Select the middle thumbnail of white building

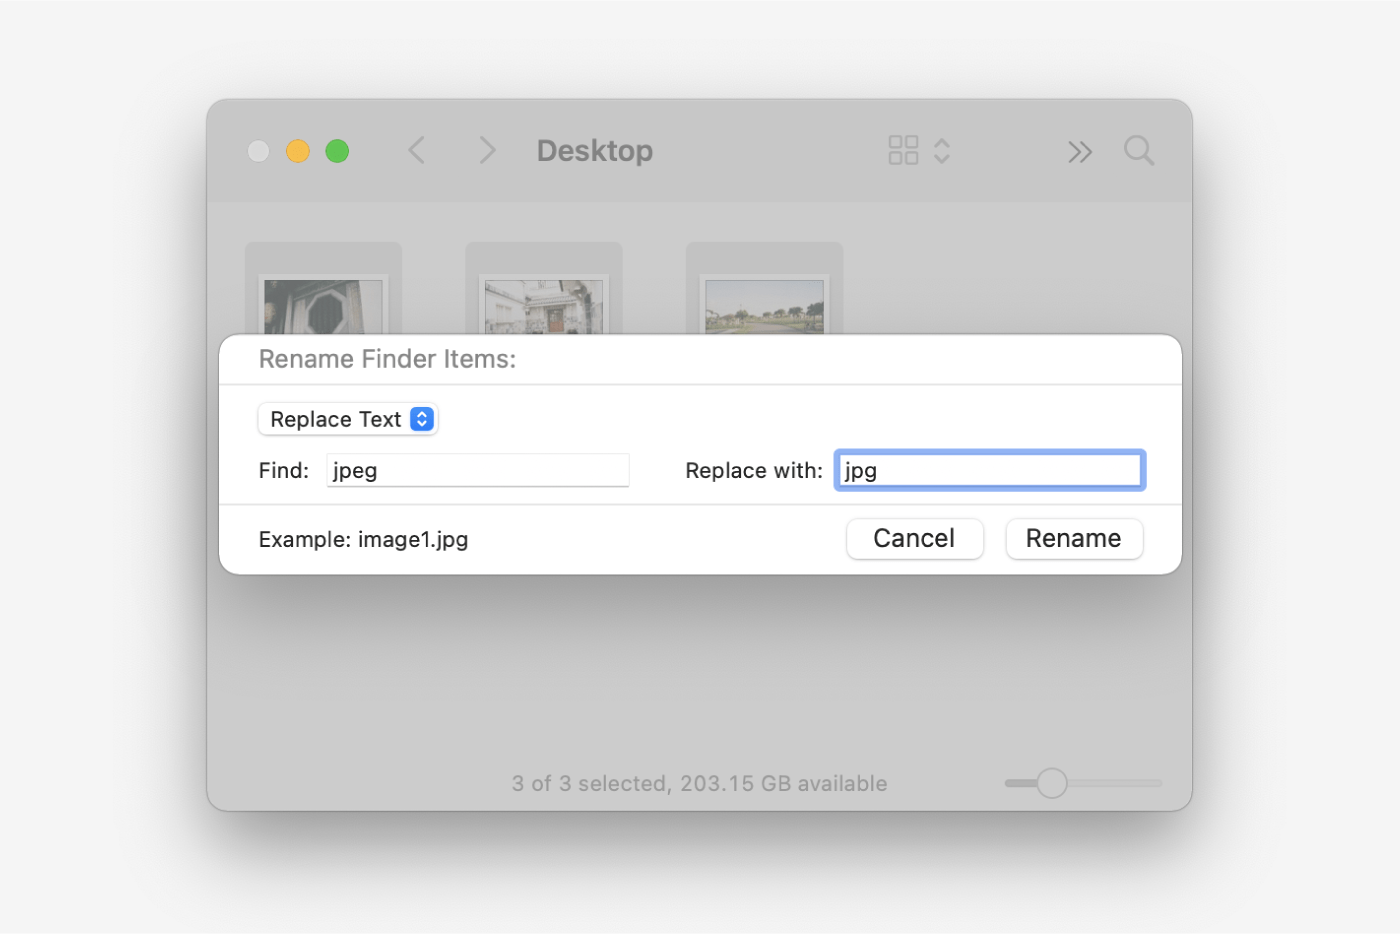pyautogui.click(x=544, y=305)
